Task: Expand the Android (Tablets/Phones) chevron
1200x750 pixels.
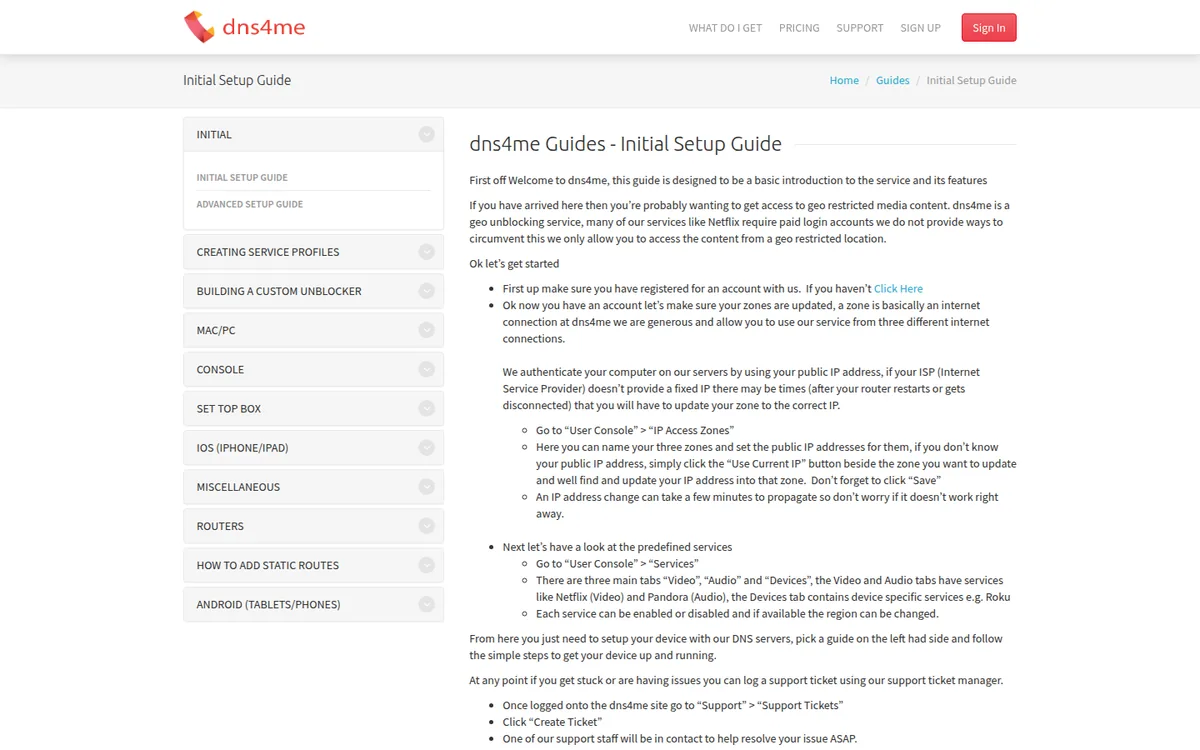Action: pyautogui.click(x=427, y=604)
